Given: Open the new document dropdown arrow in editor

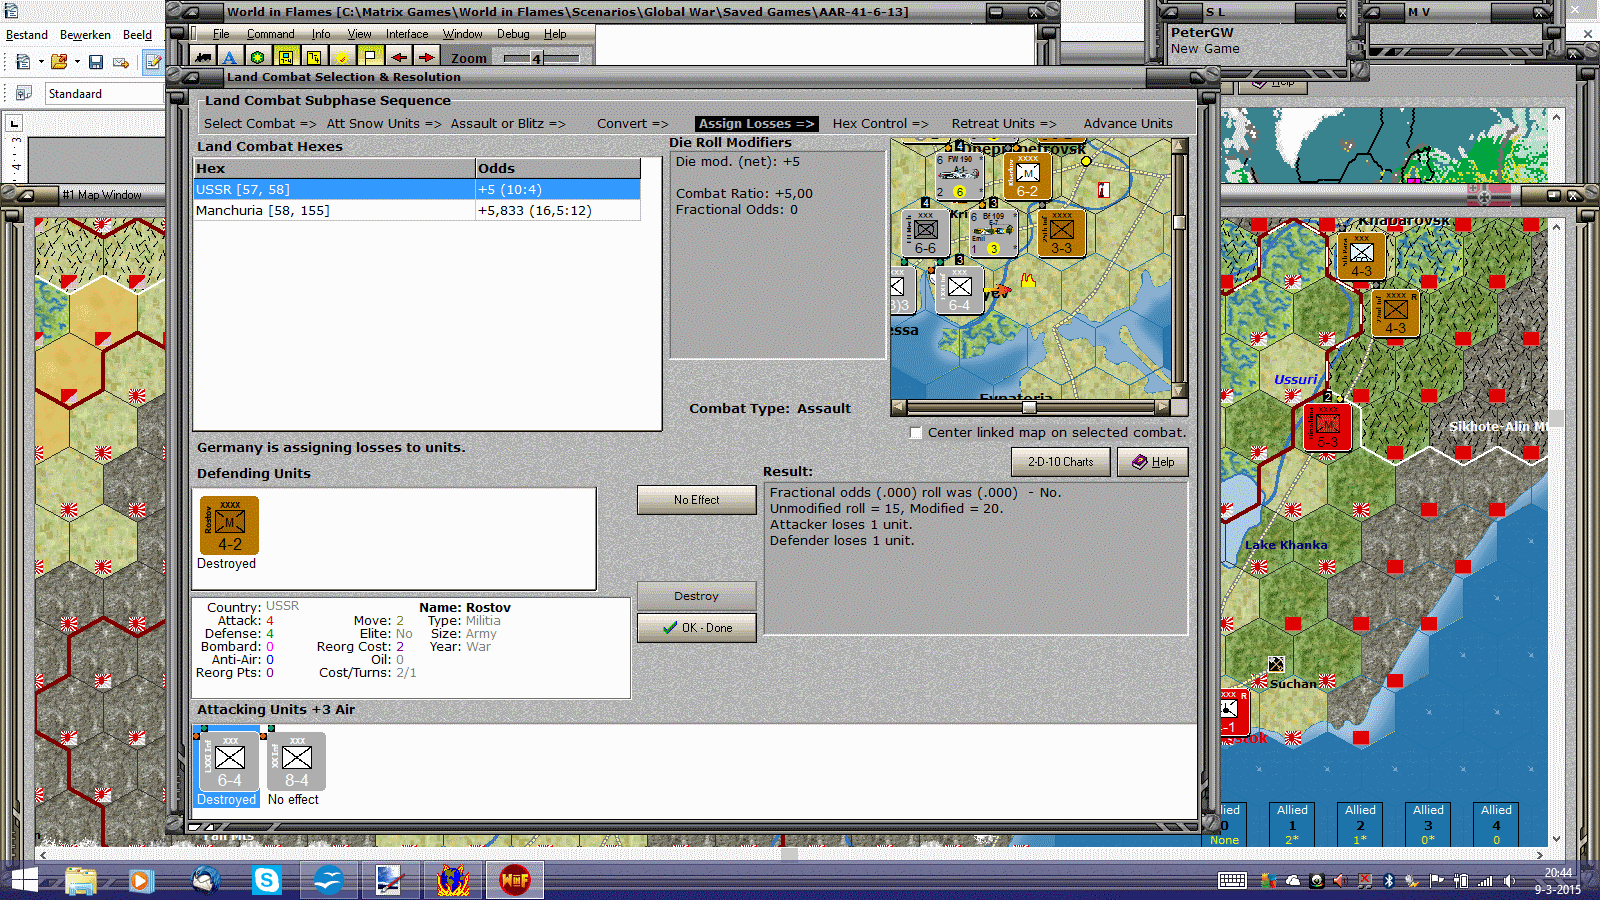Looking at the screenshot, I should pyautogui.click(x=41, y=62).
